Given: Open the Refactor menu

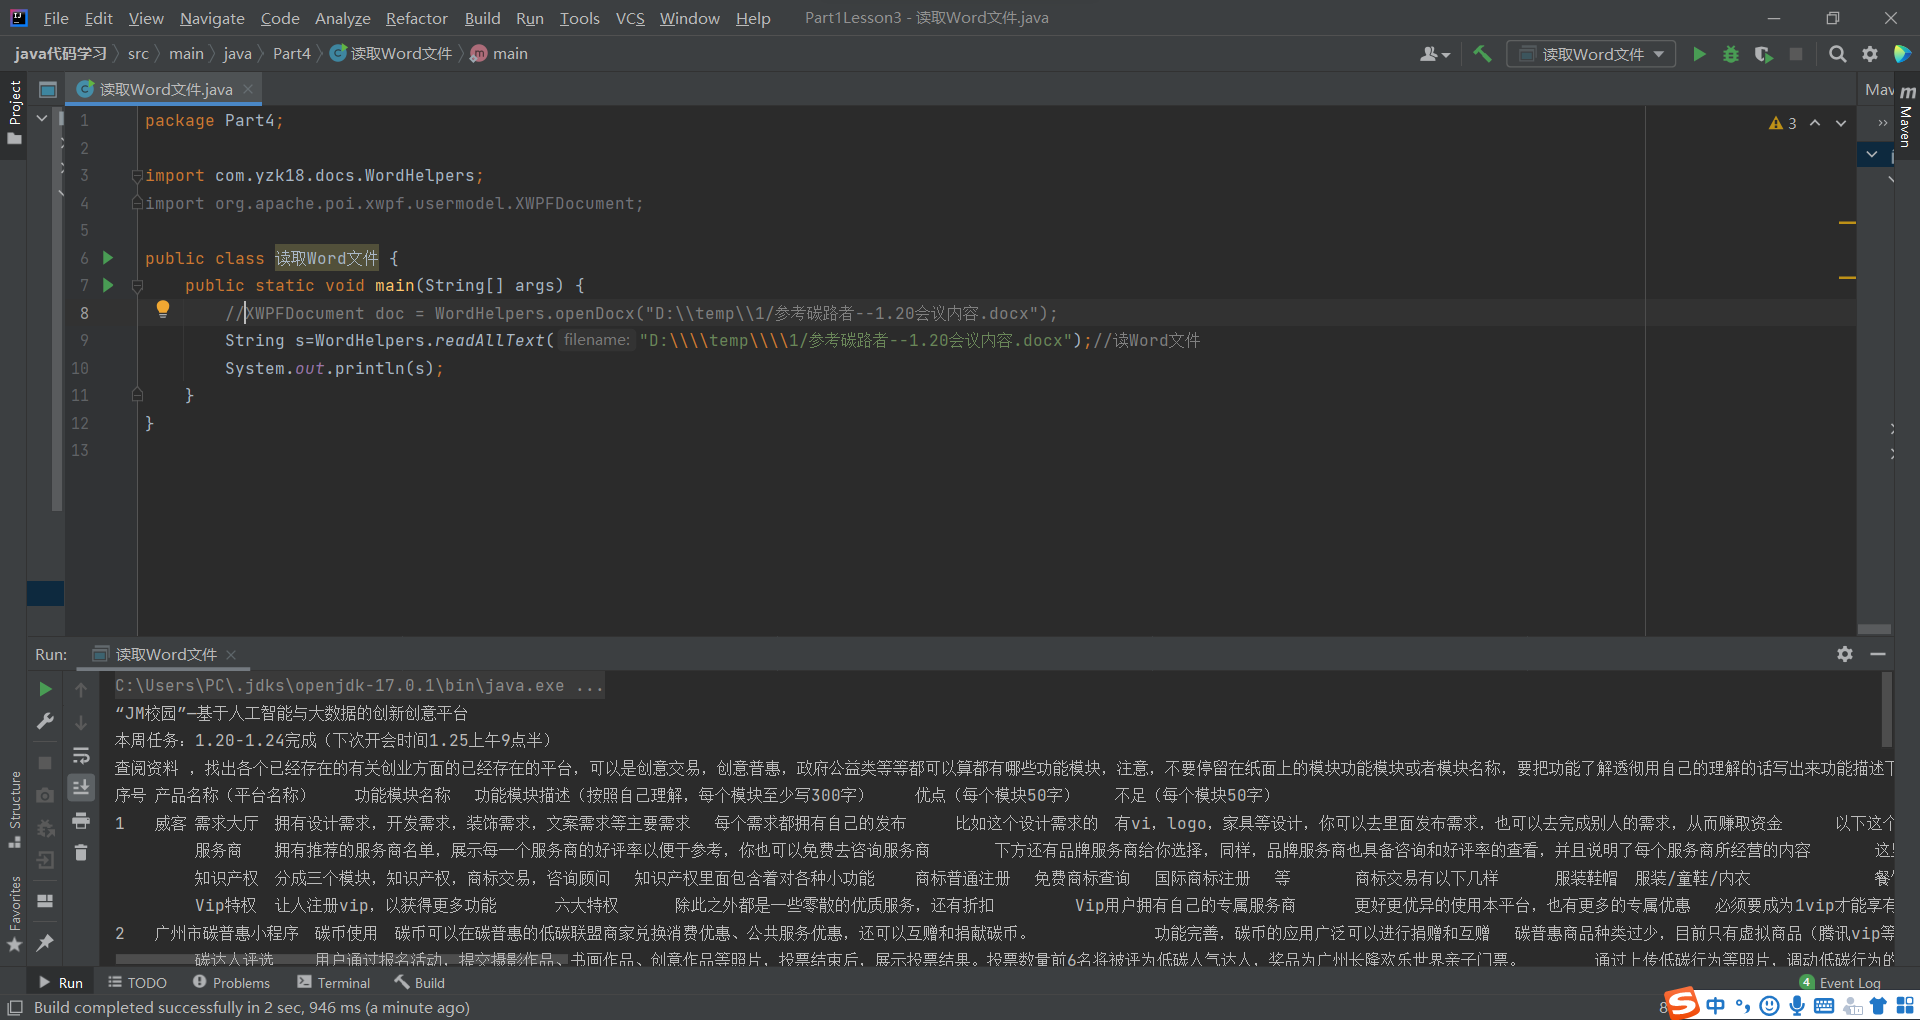Looking at the screenshot, I should coord(416,18).
